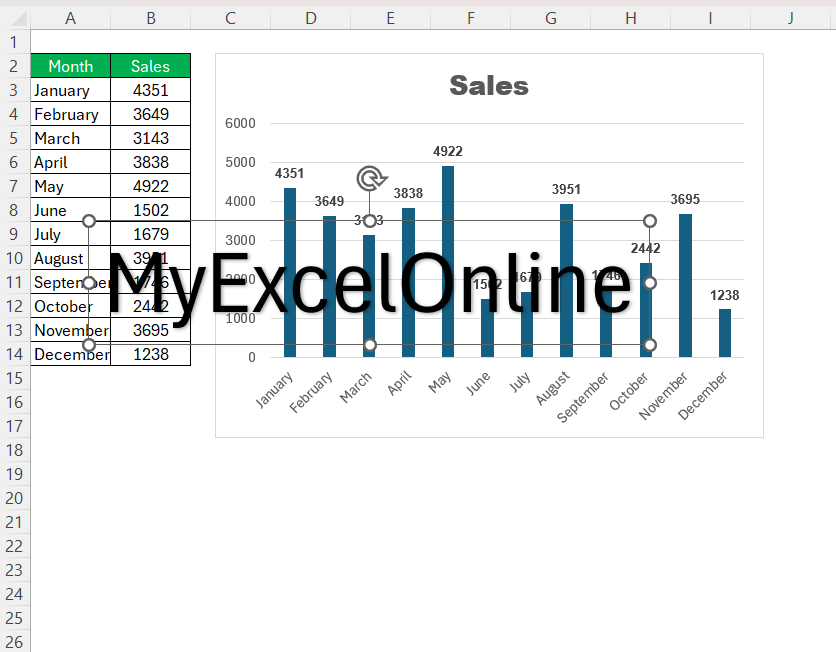
Task: Click the top-left resize handle of text box
Action: click(x=89, y=221)
